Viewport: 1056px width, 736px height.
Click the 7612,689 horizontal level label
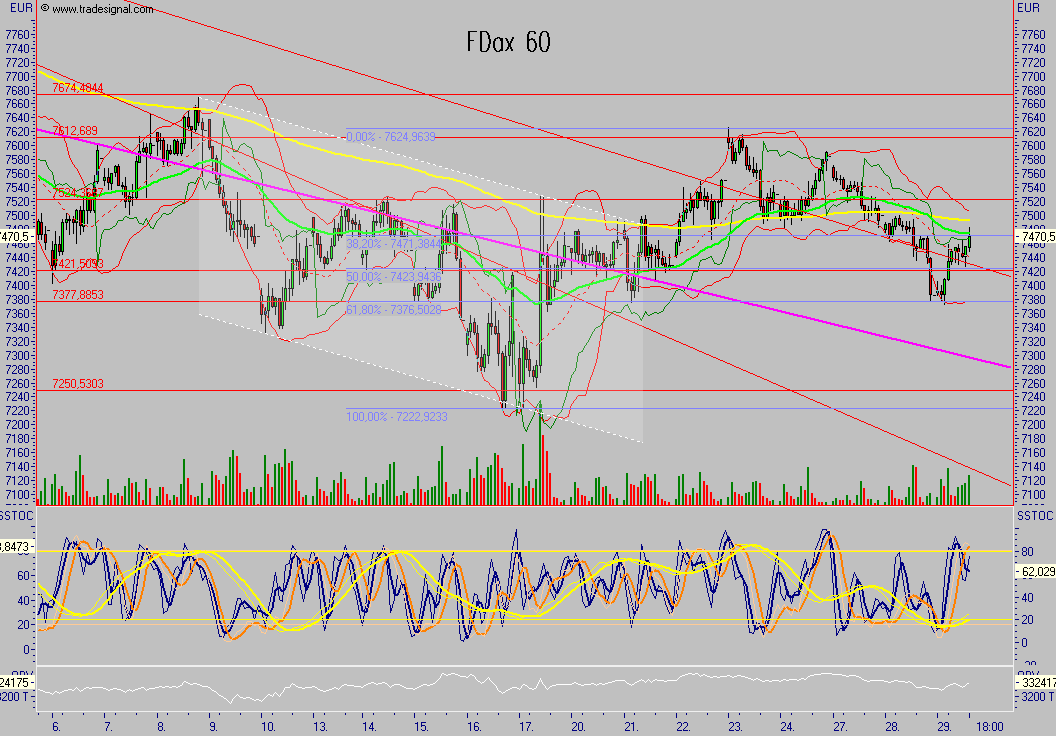[x=75, y=131]
